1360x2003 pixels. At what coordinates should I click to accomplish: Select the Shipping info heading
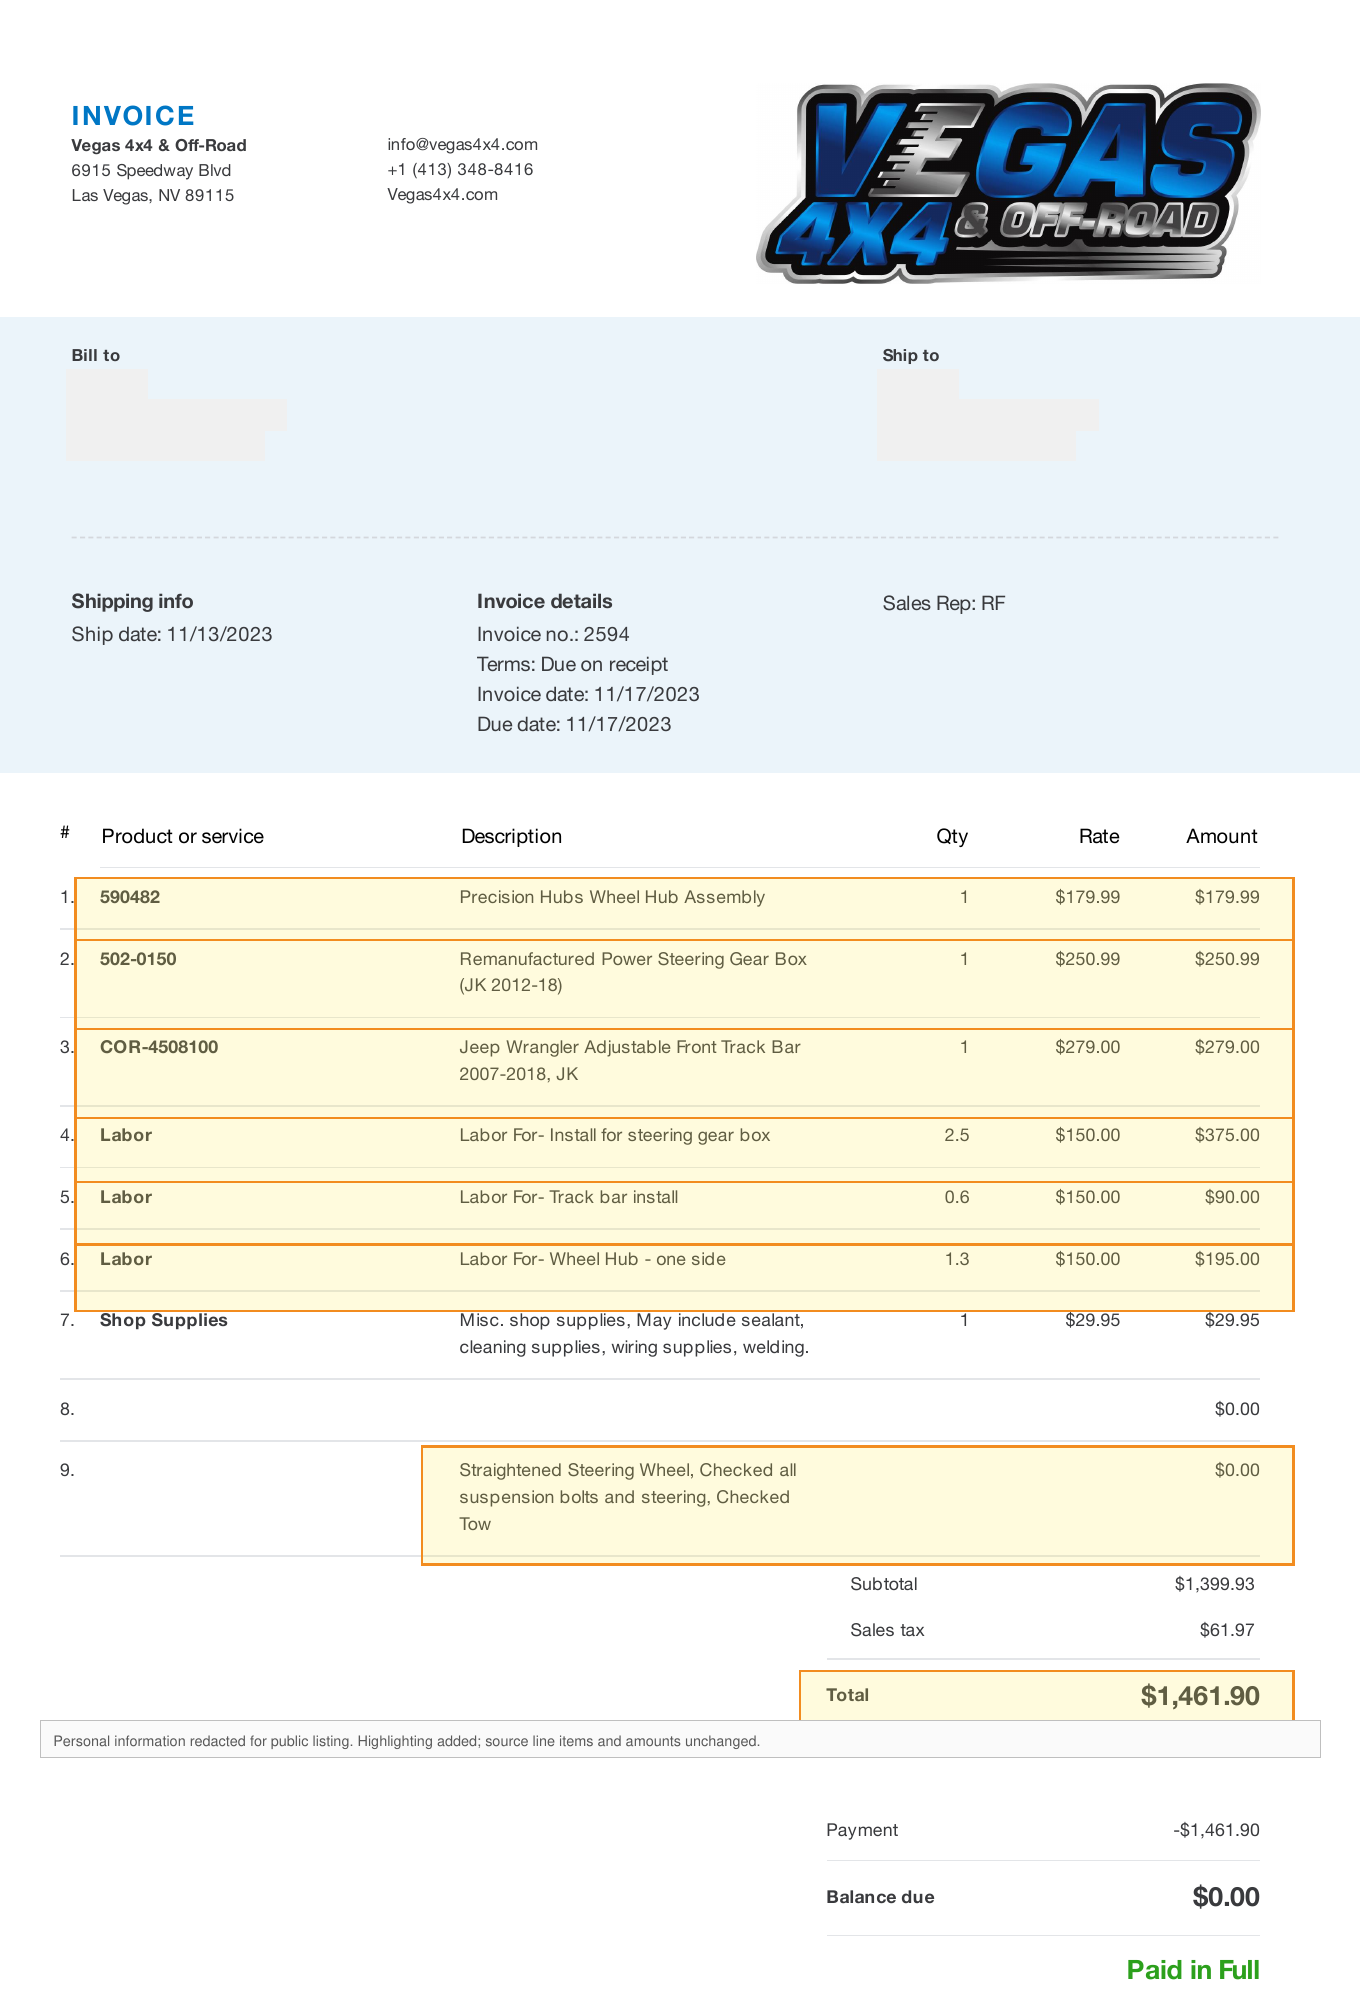coord(132,601)
